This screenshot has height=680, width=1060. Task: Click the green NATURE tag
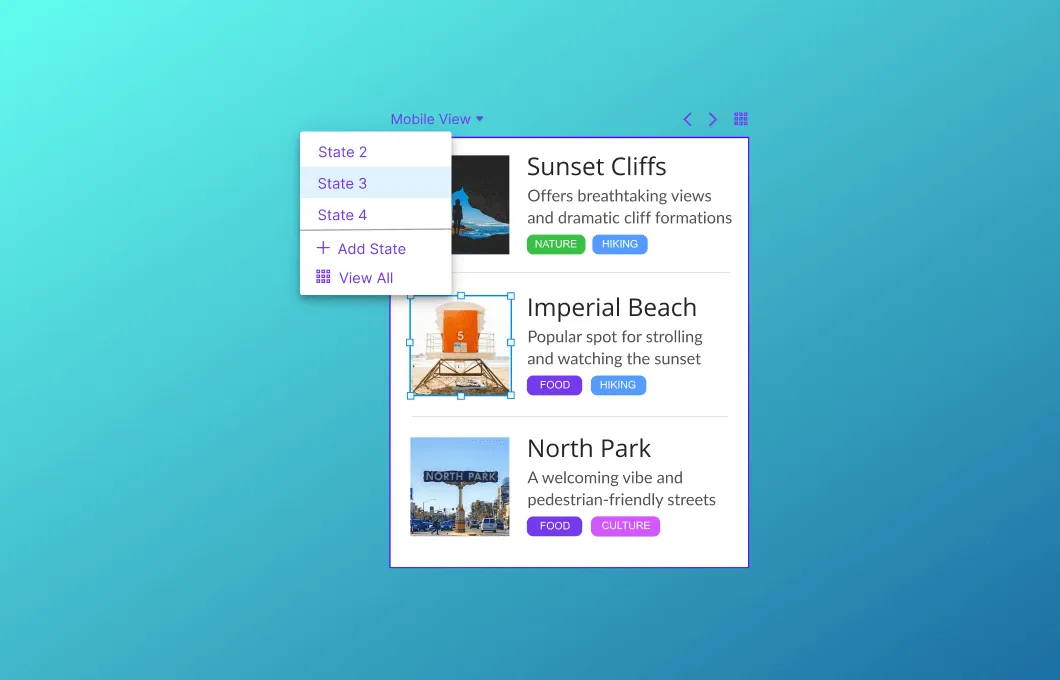(x=556, y=244)
